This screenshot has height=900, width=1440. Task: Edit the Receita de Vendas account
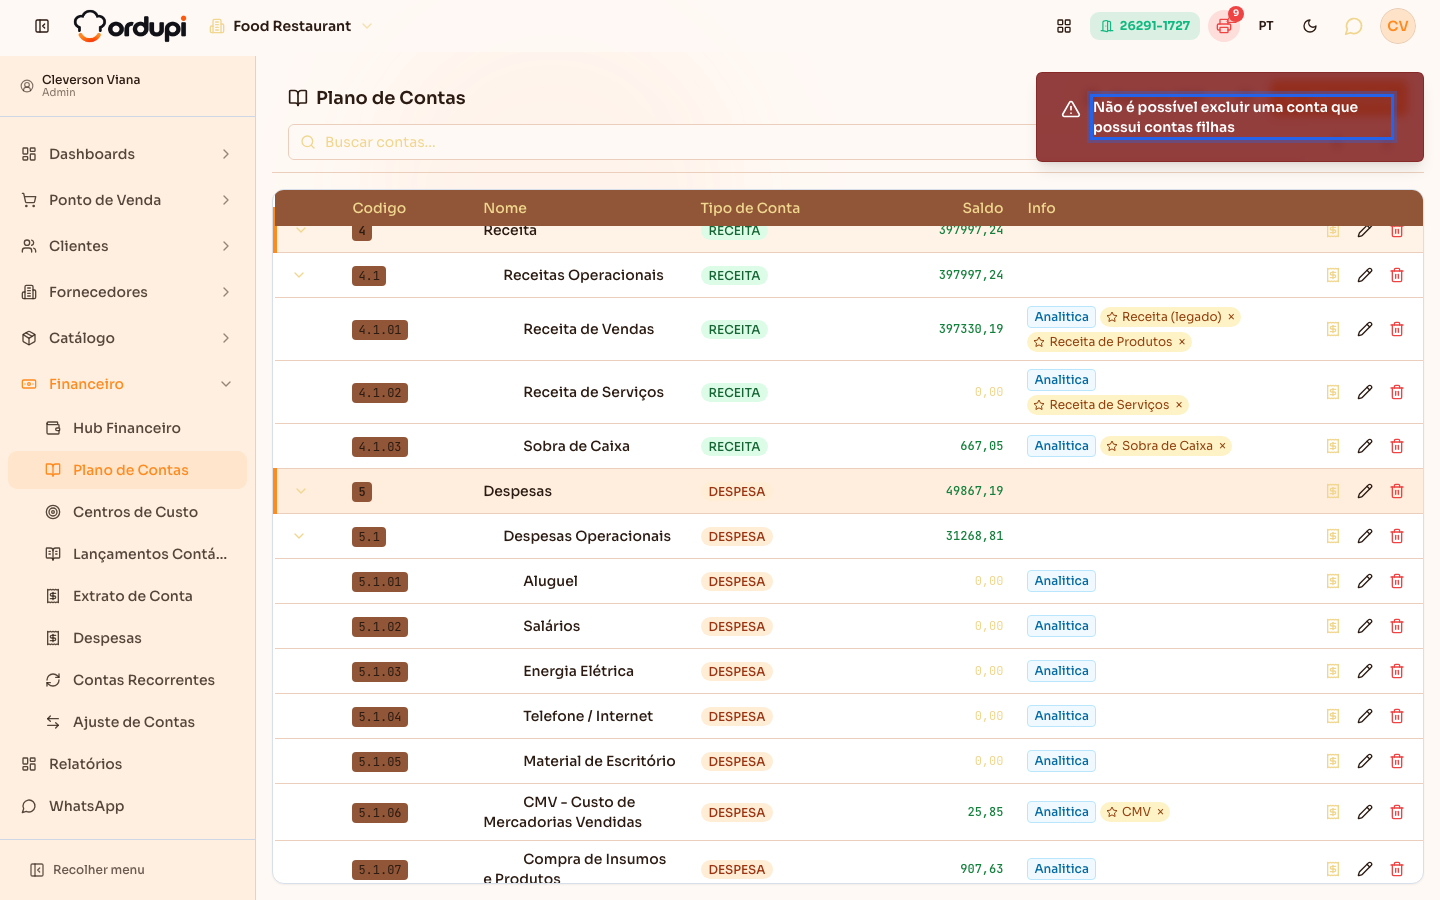[1365, 329]
